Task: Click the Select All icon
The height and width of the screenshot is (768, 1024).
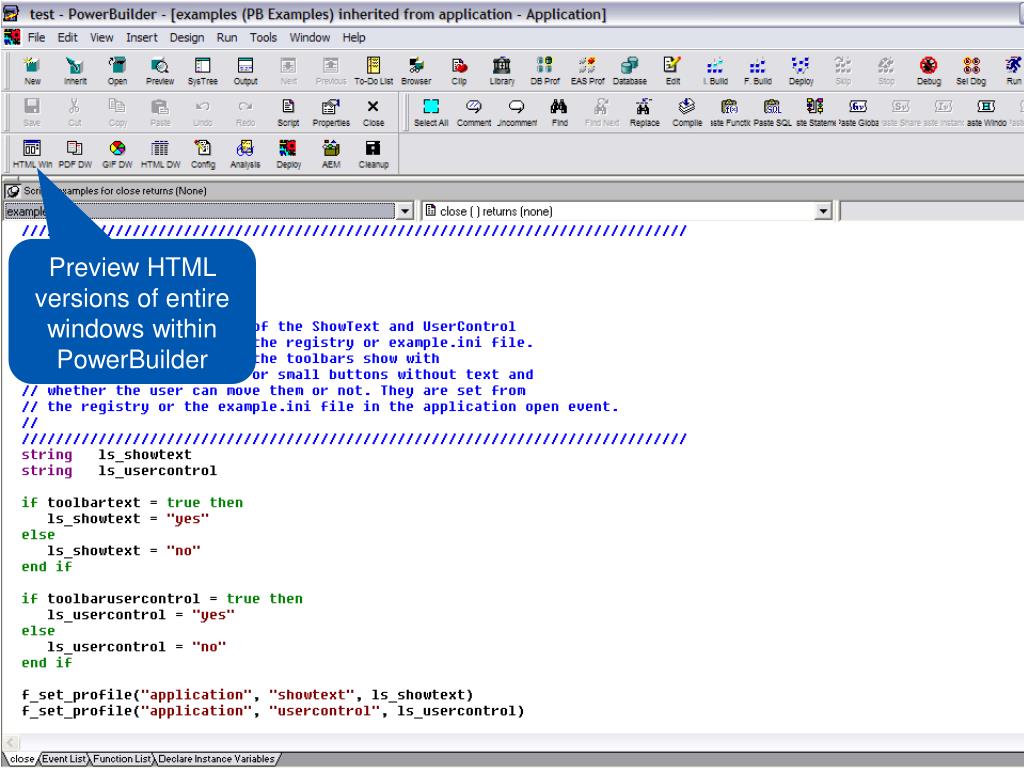Action: coord(431,112)
